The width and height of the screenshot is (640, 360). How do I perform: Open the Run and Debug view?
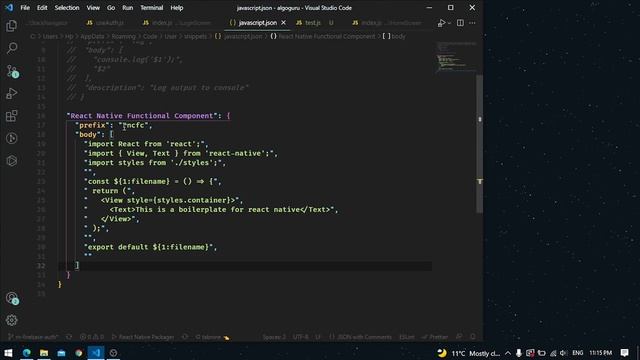coord(11,93)
